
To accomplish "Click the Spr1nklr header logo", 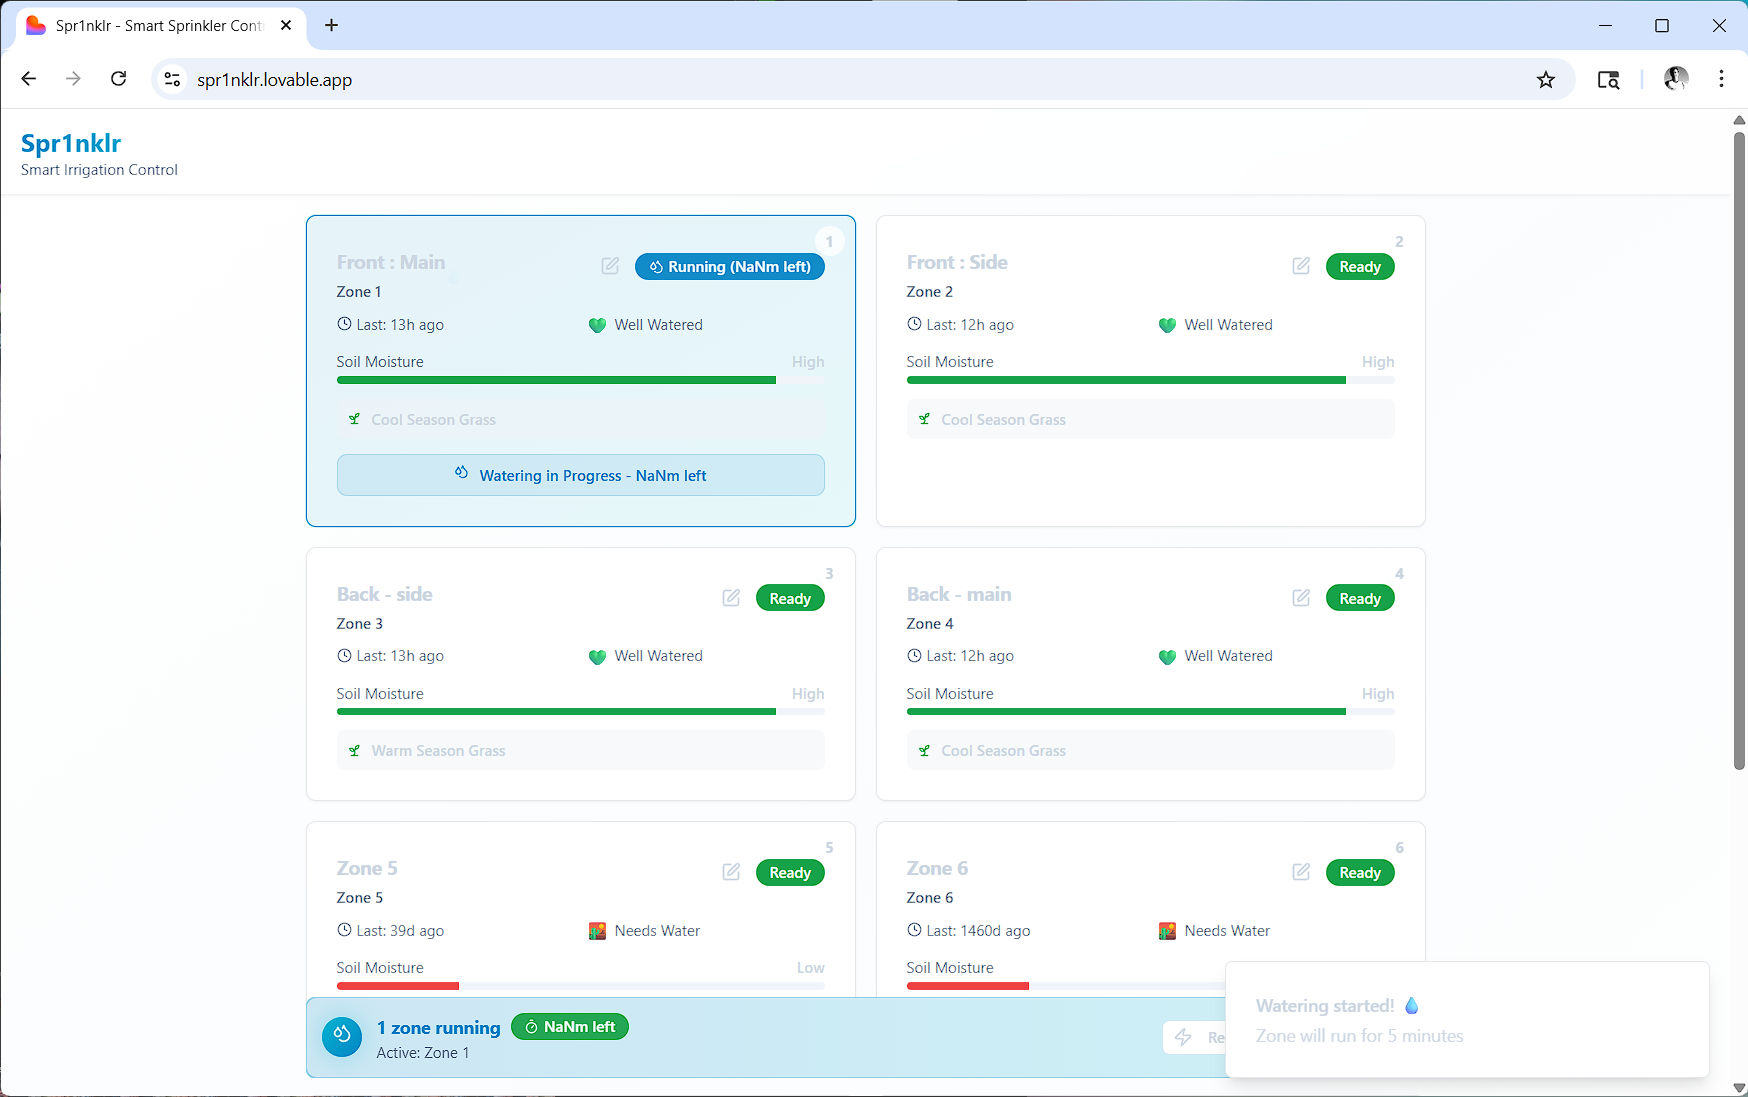I will click(71, 144).
